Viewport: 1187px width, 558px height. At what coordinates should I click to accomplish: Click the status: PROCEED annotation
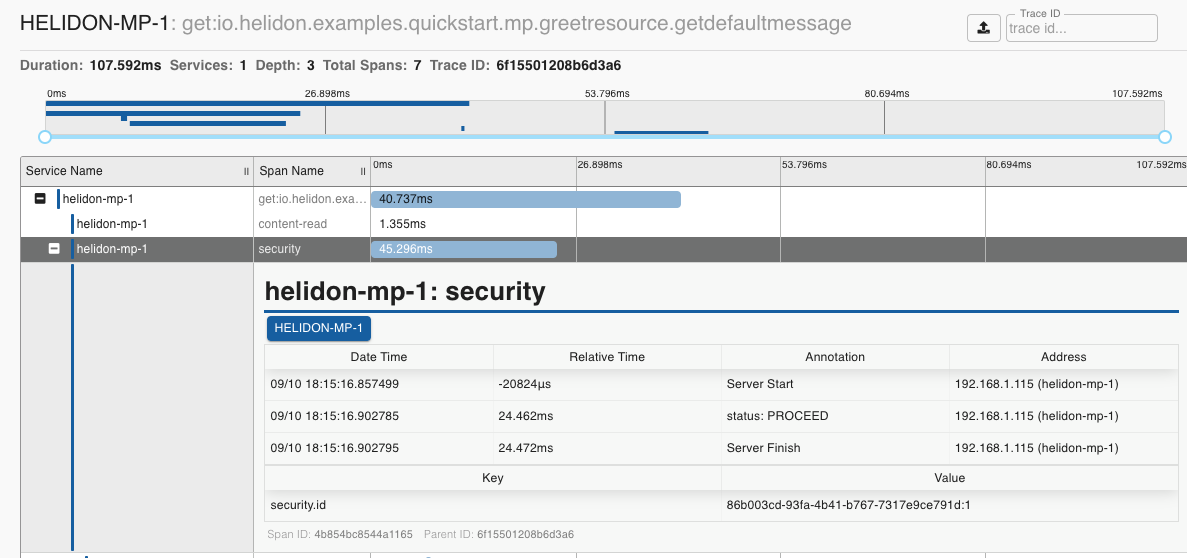click(x=777, y=416)
